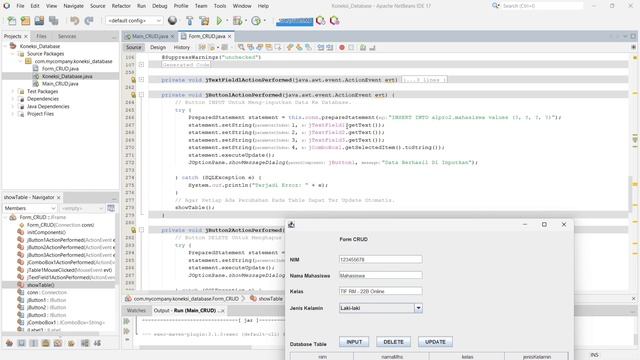Click the Redo toolbar icon
This screenshot has height=360, width=640.
coord(89,21)
